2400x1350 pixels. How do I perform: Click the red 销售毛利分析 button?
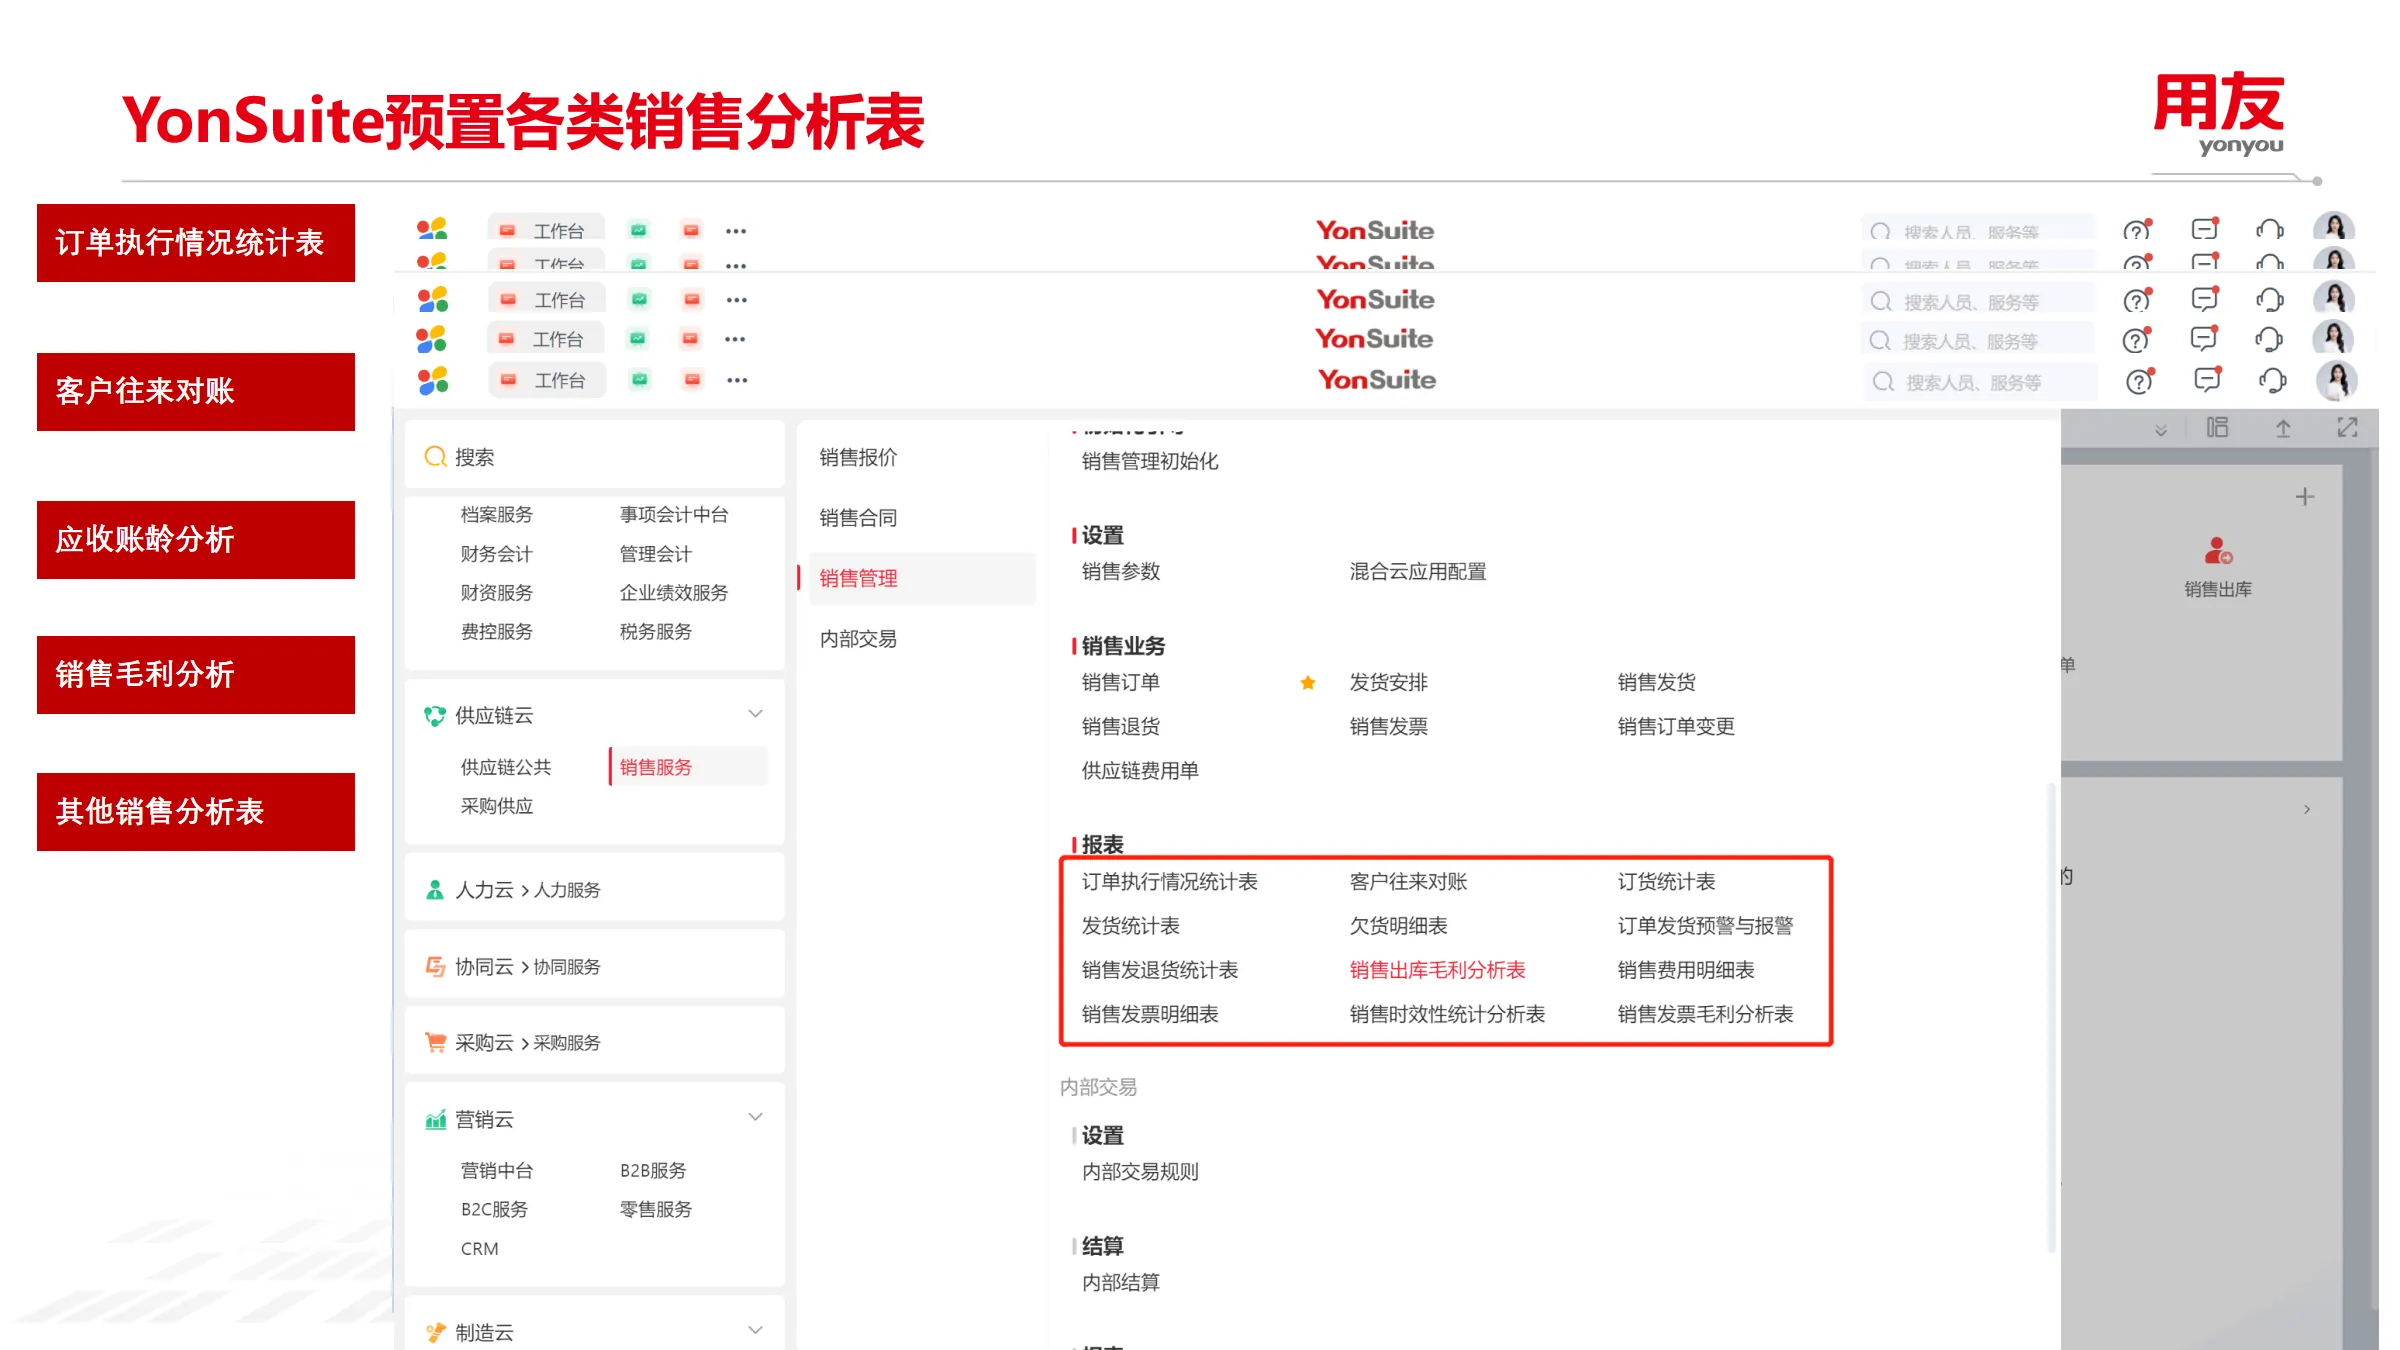tap(196, 675)
